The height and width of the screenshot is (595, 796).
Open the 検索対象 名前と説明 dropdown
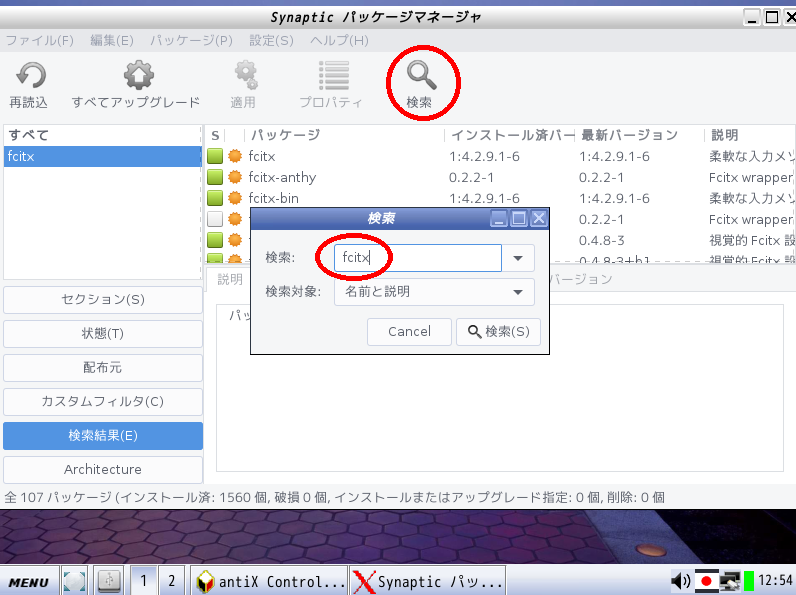[x=434, y=292]
